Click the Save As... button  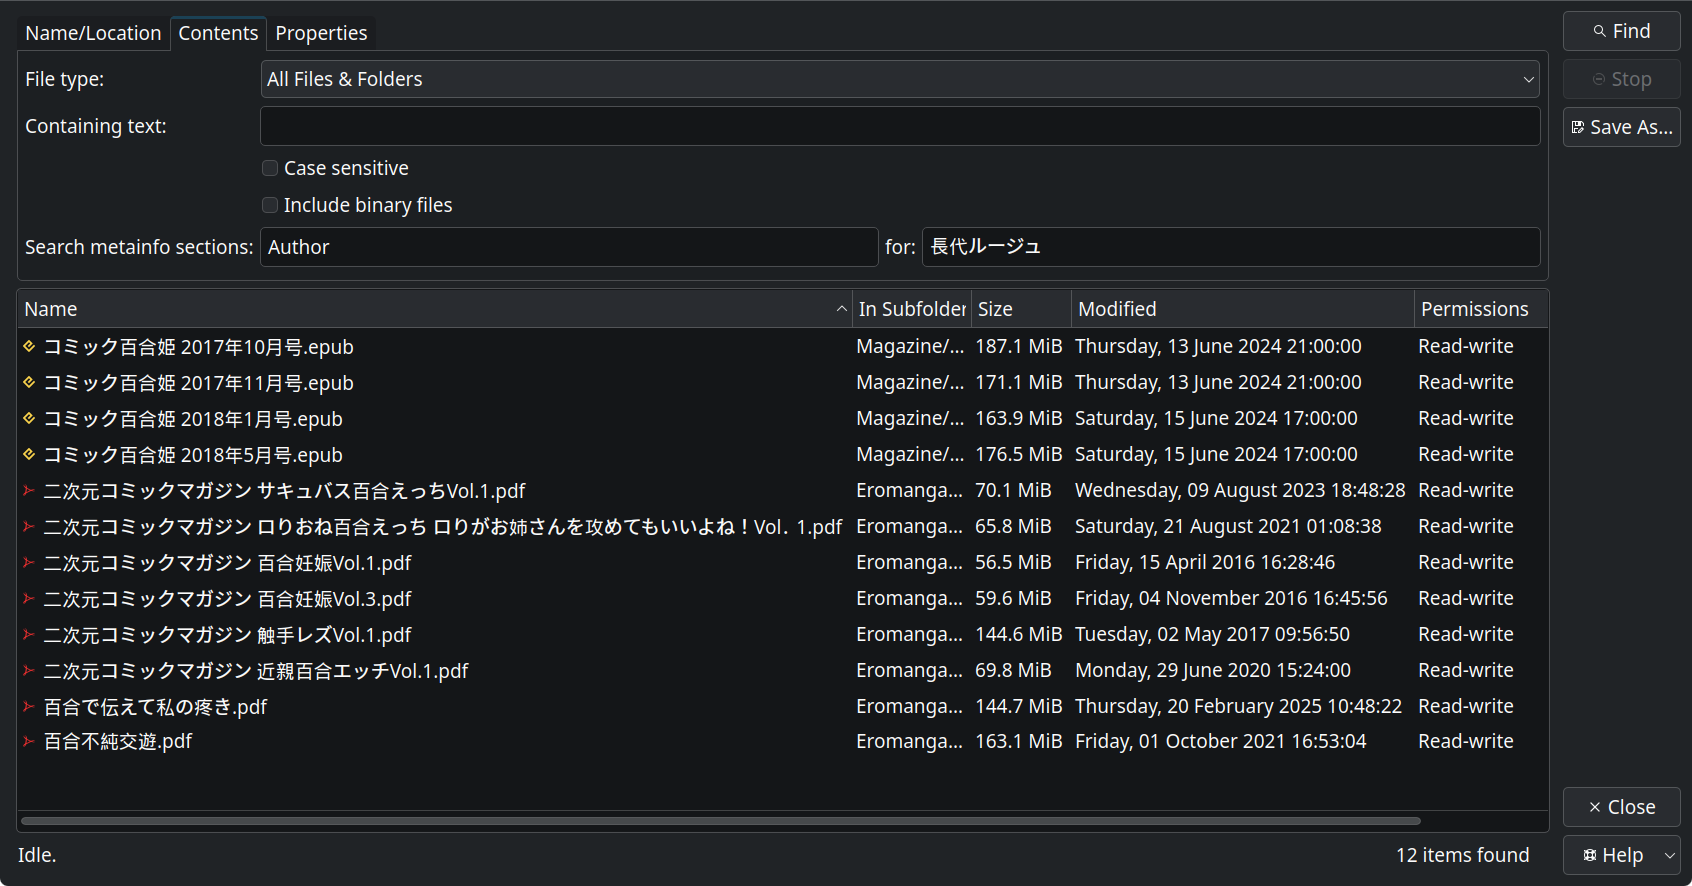click(x=1622, y=127)
